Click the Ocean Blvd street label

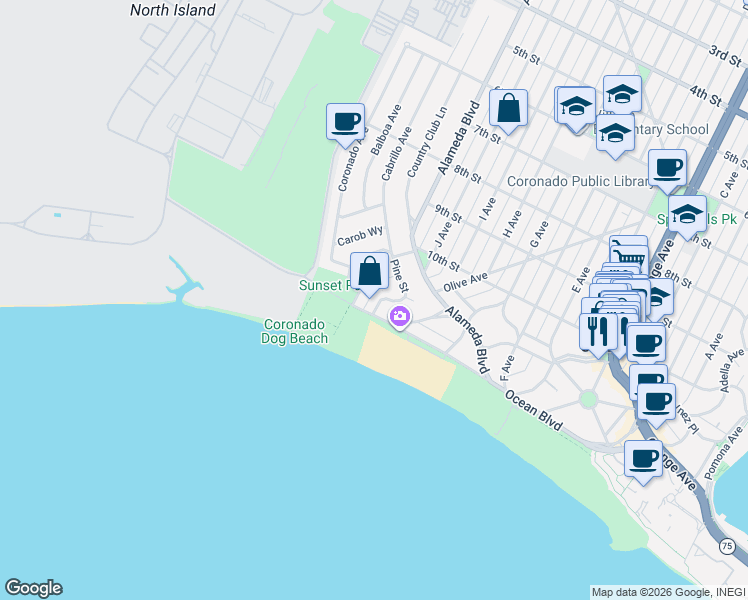click(534, 410)
